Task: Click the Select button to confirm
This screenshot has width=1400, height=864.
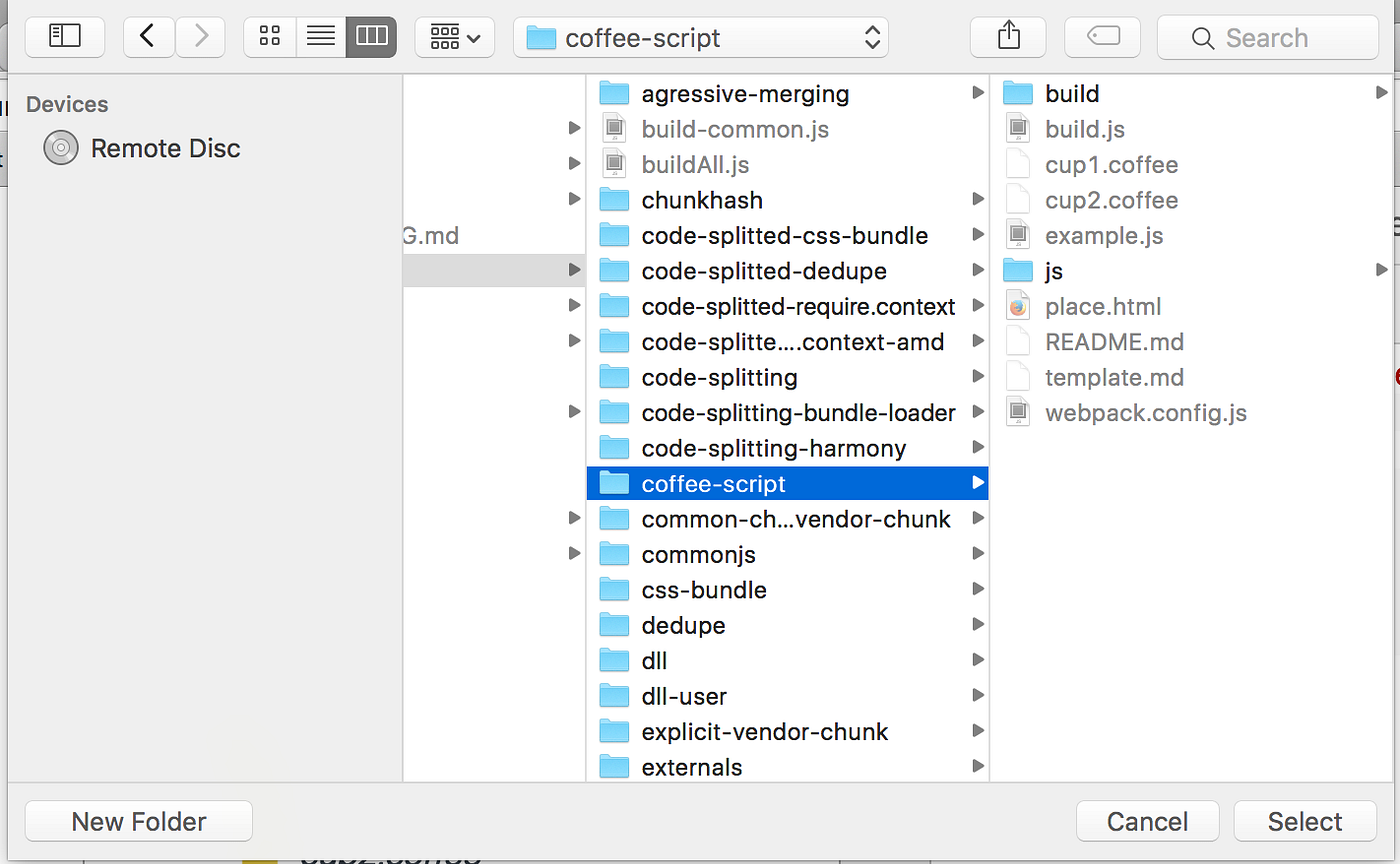Action: tap(1304, 820)
